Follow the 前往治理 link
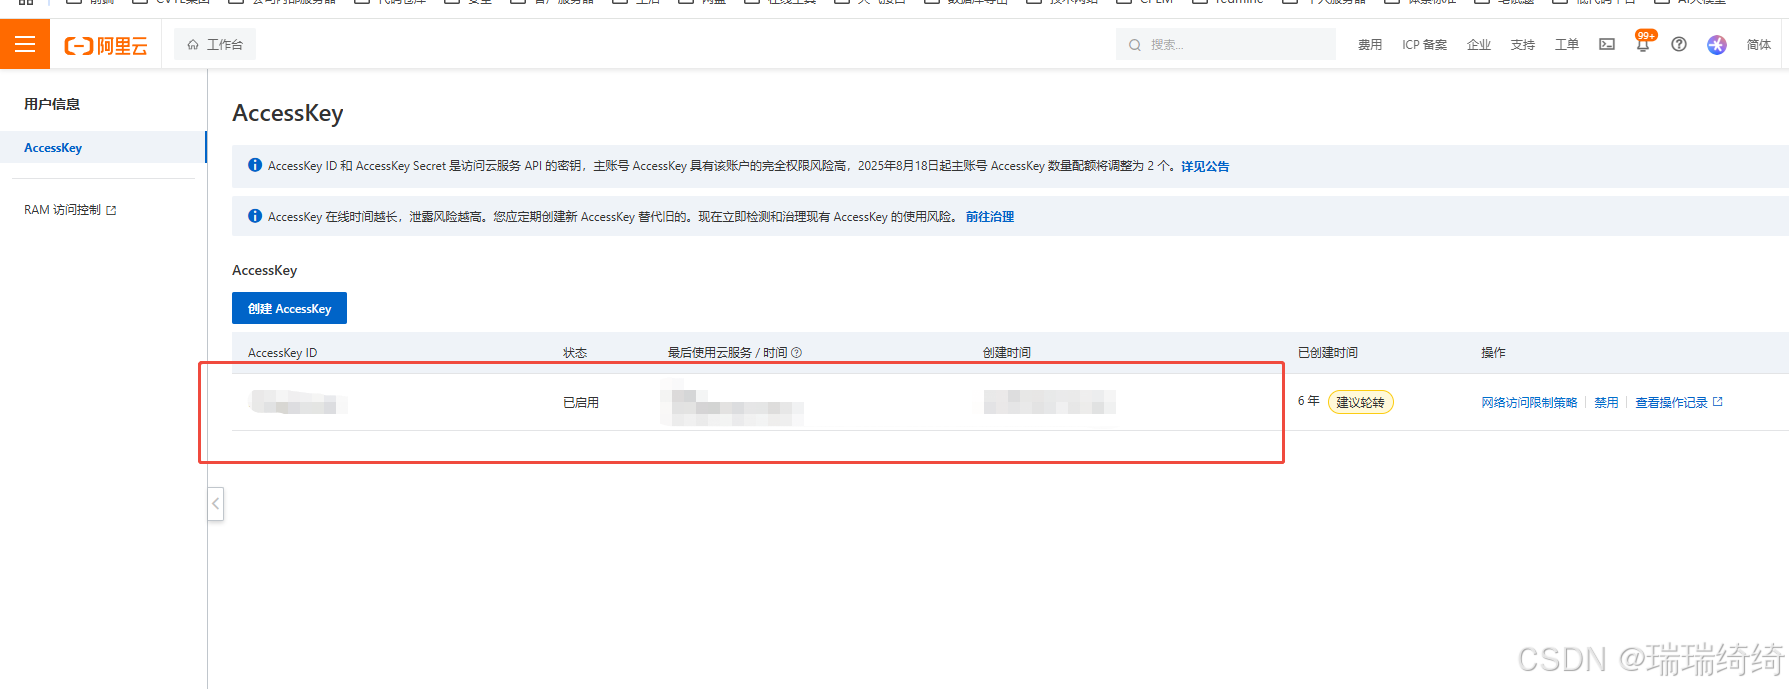 pyautogui.click(x=990, y=216)
